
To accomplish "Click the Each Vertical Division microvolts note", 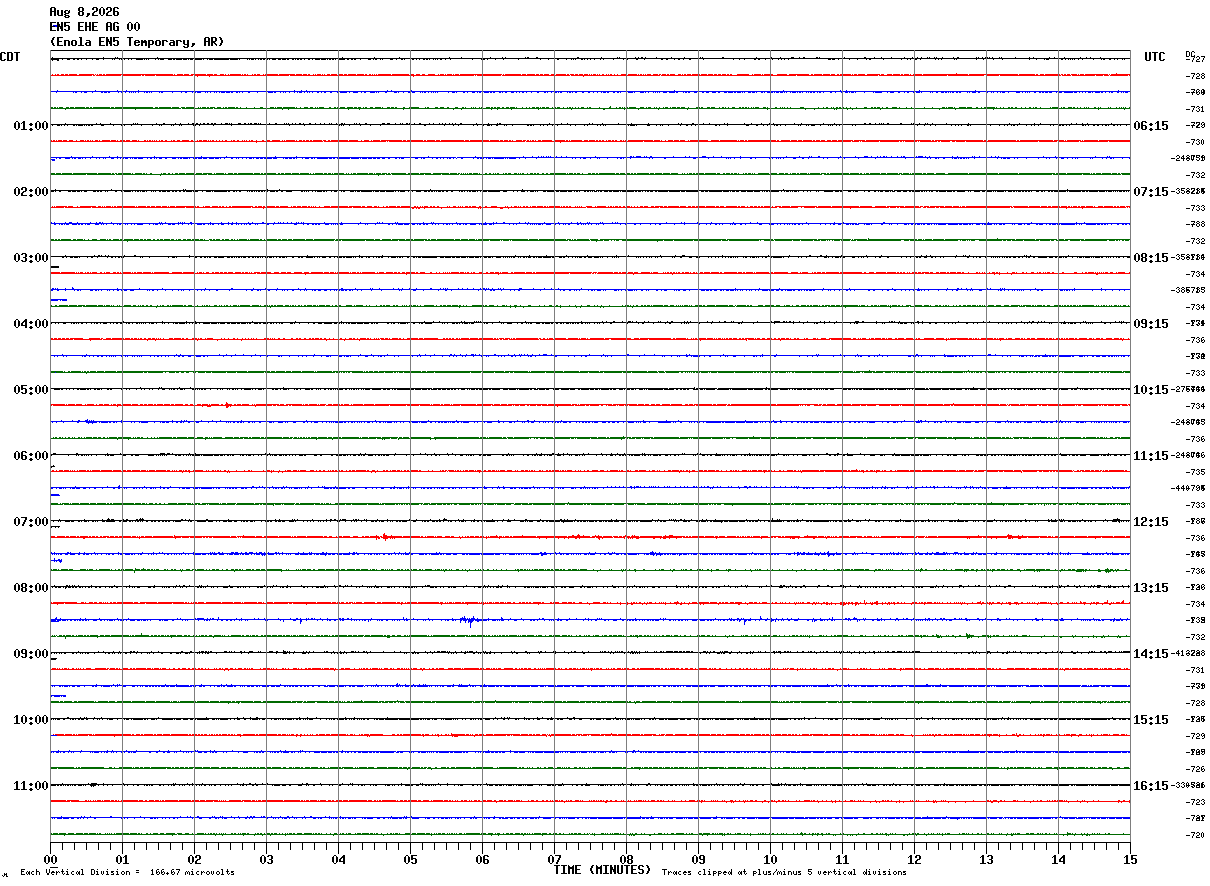I will 127,872.
